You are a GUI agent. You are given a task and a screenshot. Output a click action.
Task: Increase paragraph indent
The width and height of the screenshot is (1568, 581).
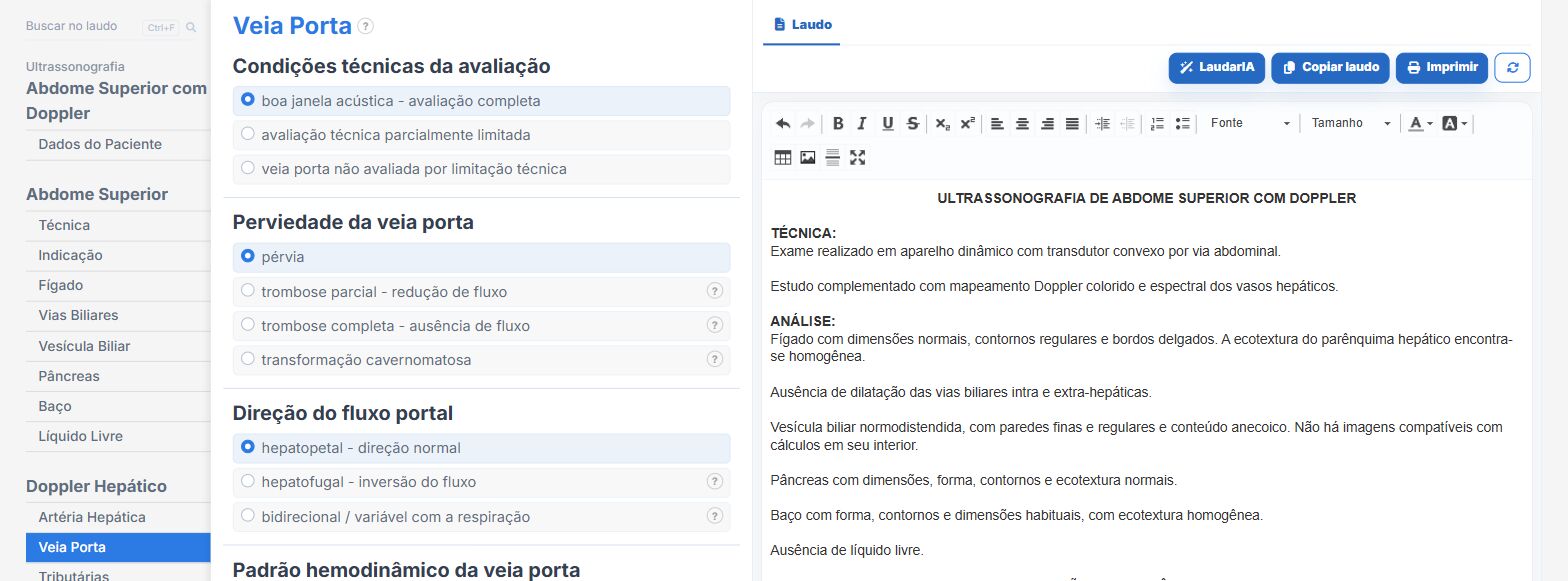coord(1102,123)
